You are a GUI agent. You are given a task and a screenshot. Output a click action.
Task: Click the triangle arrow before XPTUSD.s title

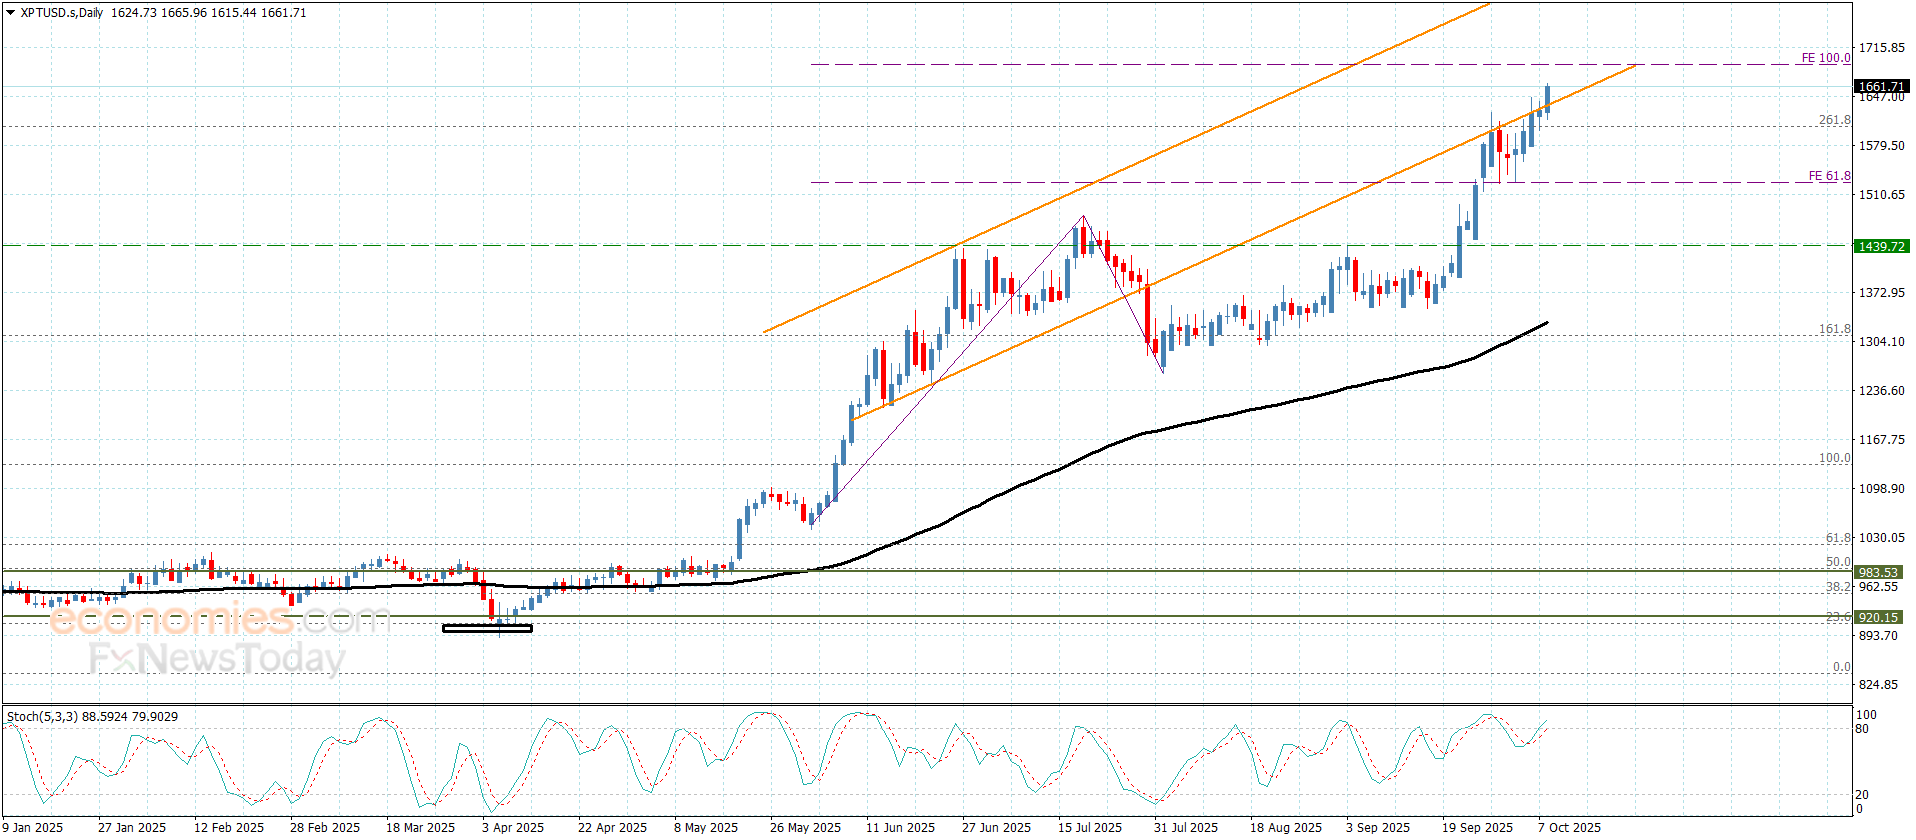pyautogui.click(x=11, y=13)
